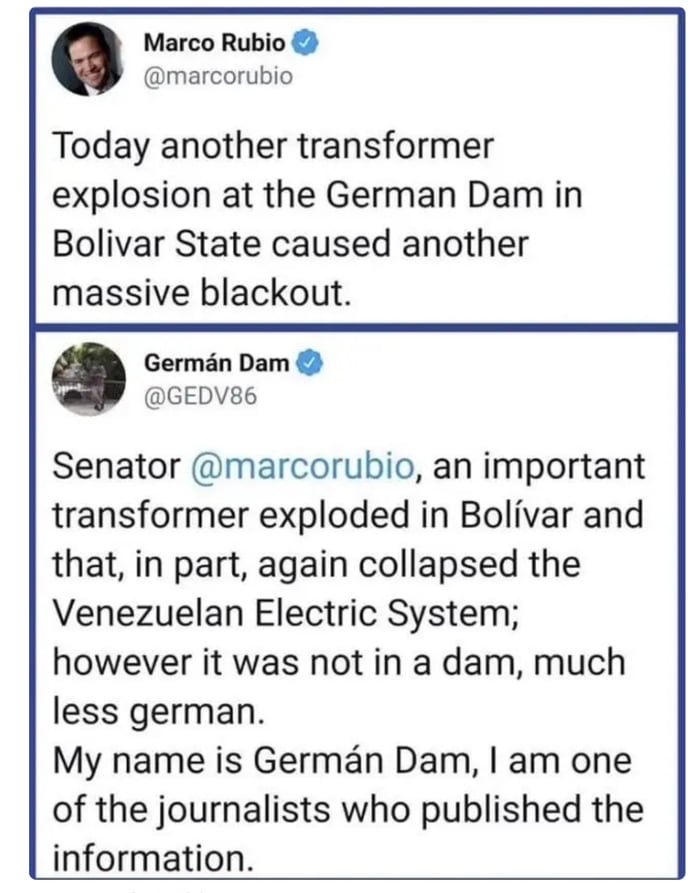Open Germán Dam's profile avatar
The image size is (700, 893).
(88, 379)
